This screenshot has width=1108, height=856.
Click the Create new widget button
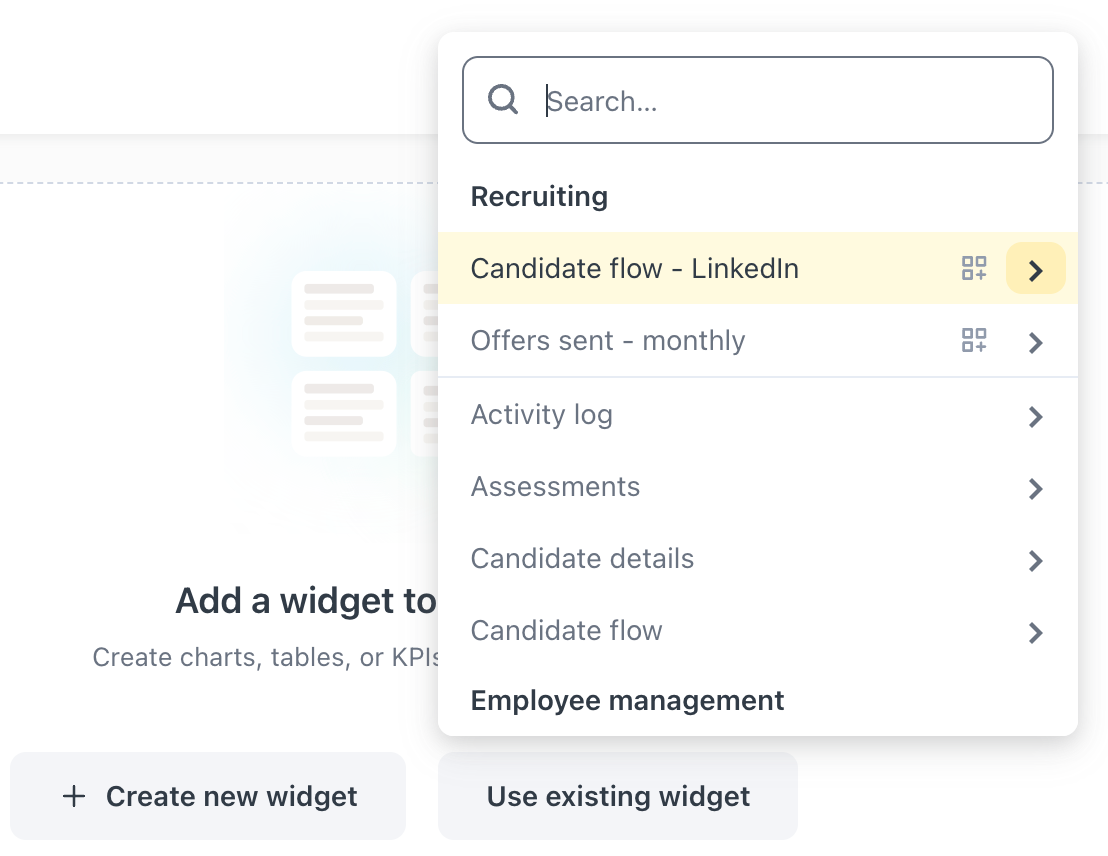coord(208,796)
